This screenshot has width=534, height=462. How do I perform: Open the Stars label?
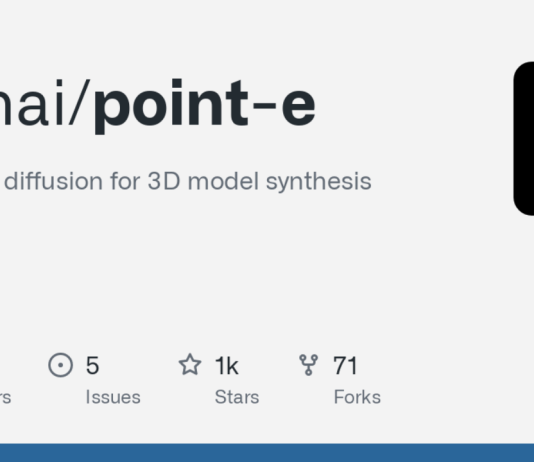[x=237, y=397]
